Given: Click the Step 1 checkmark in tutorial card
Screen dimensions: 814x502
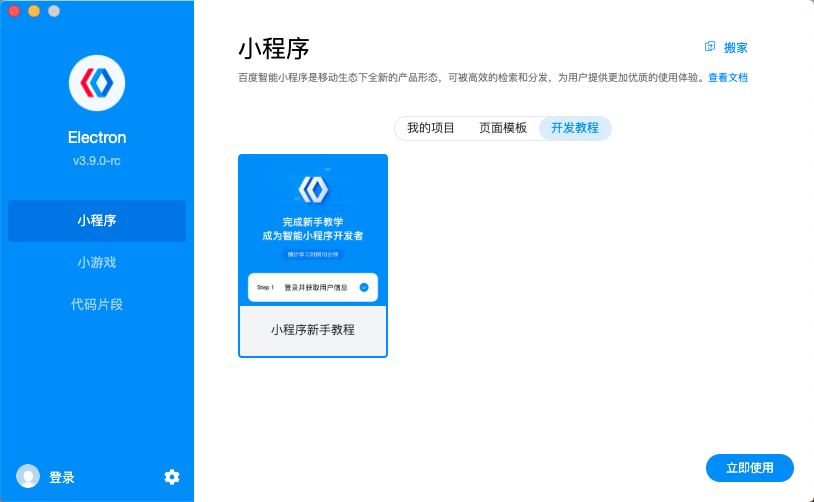Looking at the screenshot, I should click(364, 287).
